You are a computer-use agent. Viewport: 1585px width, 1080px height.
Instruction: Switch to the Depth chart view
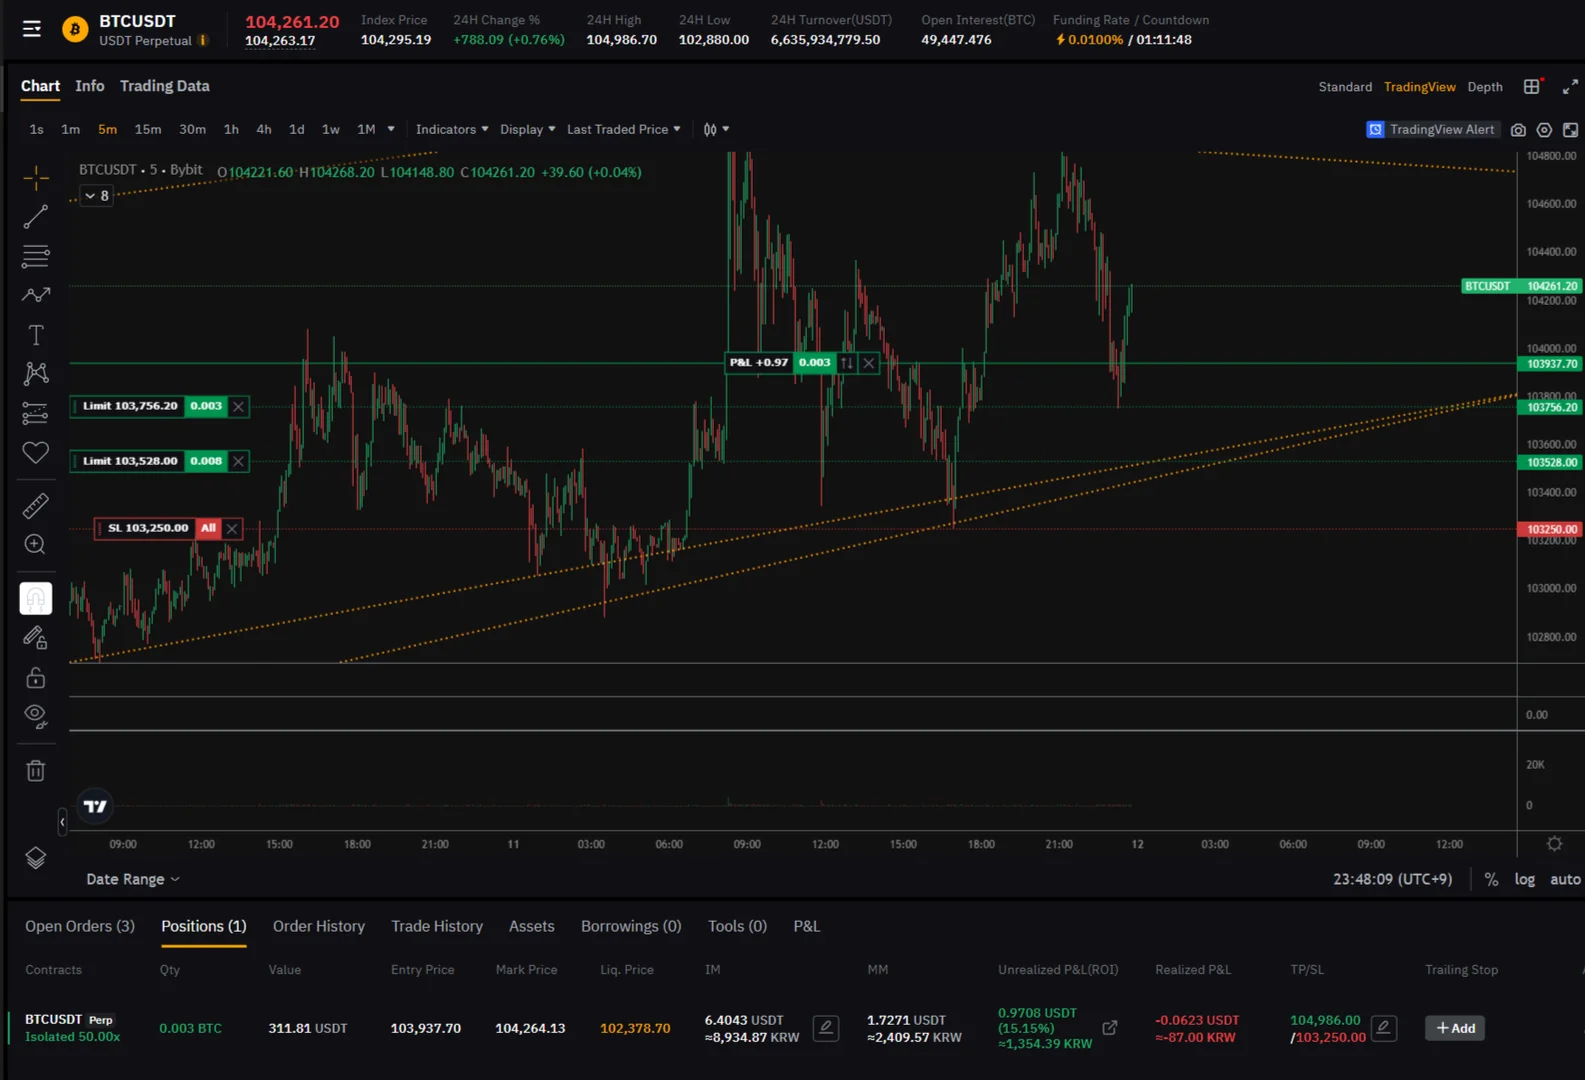pos(1485,87)
